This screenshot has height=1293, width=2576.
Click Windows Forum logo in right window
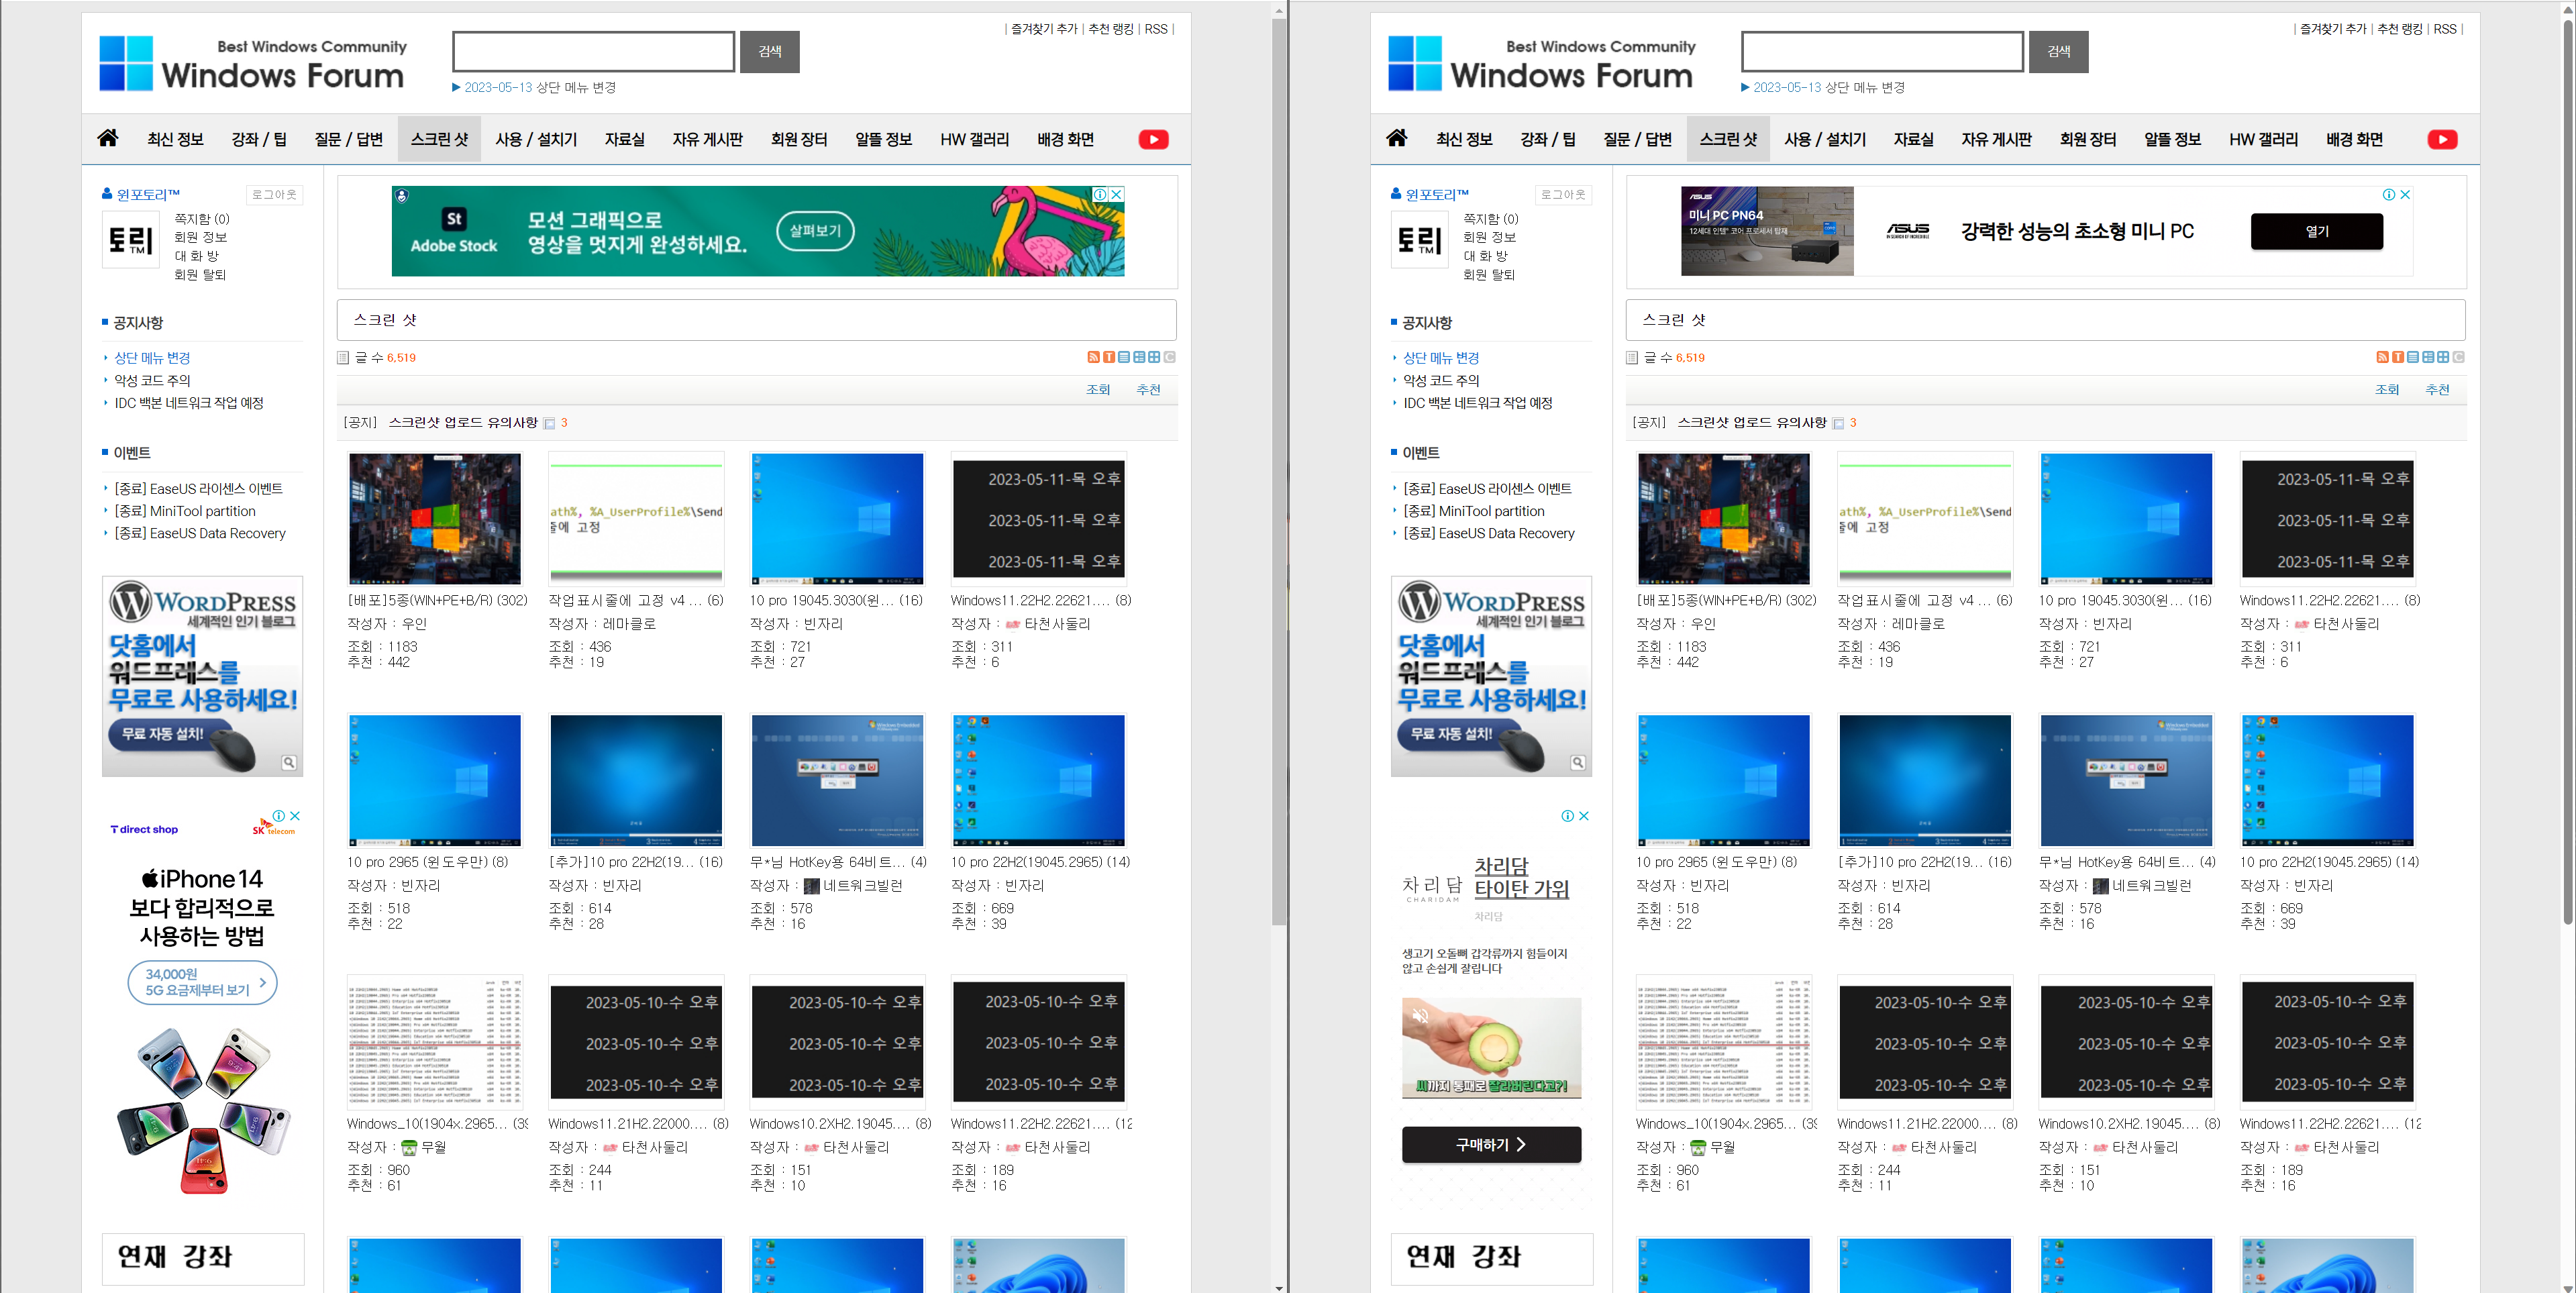pyautogui.click(x=1541, y=64)
